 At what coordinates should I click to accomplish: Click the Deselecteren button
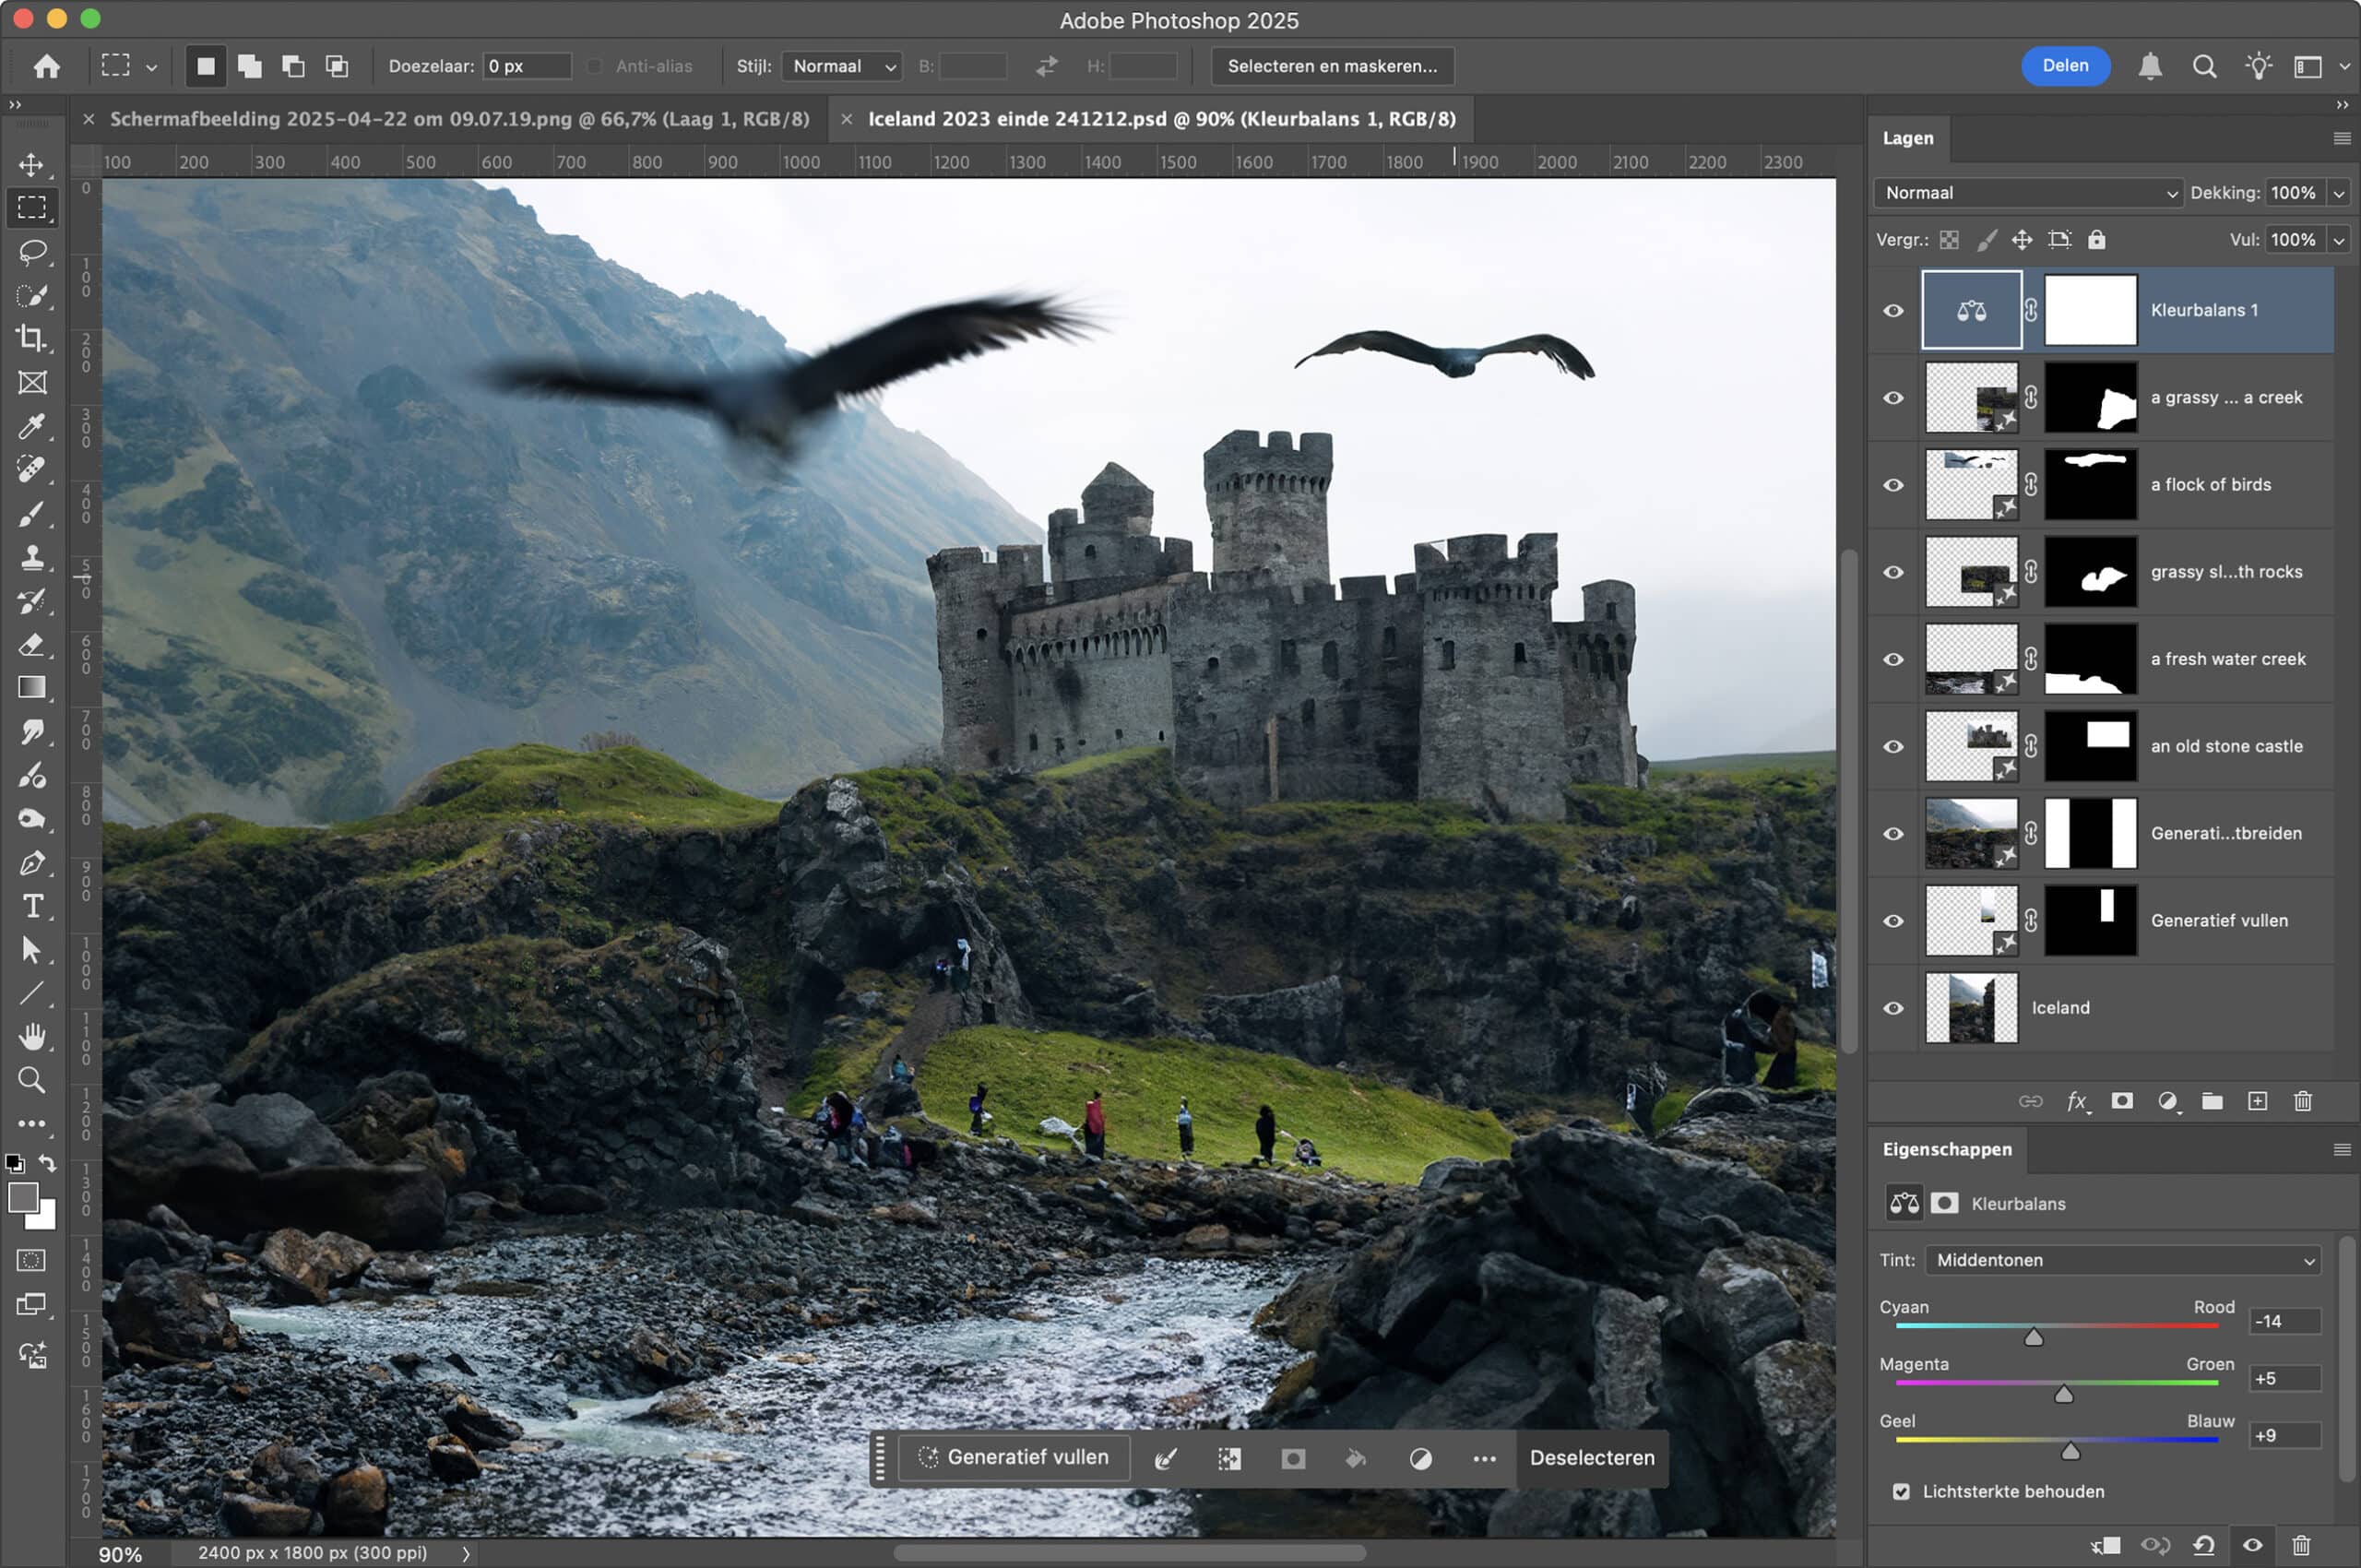tap(1591, 1458)
